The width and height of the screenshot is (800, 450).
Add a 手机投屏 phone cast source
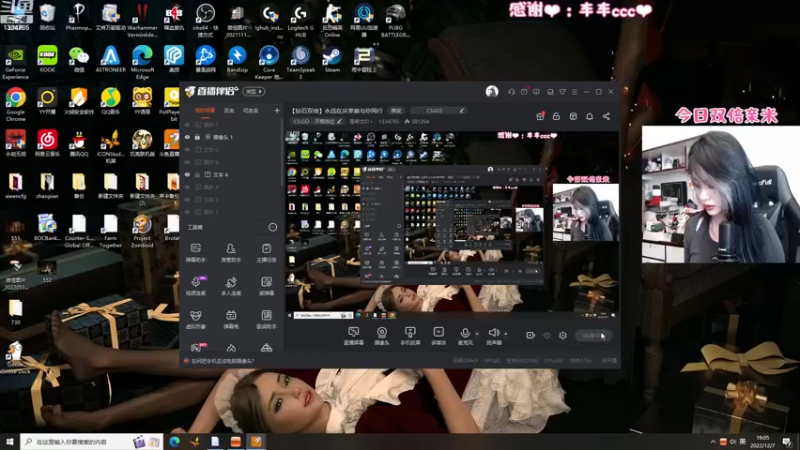410,336
